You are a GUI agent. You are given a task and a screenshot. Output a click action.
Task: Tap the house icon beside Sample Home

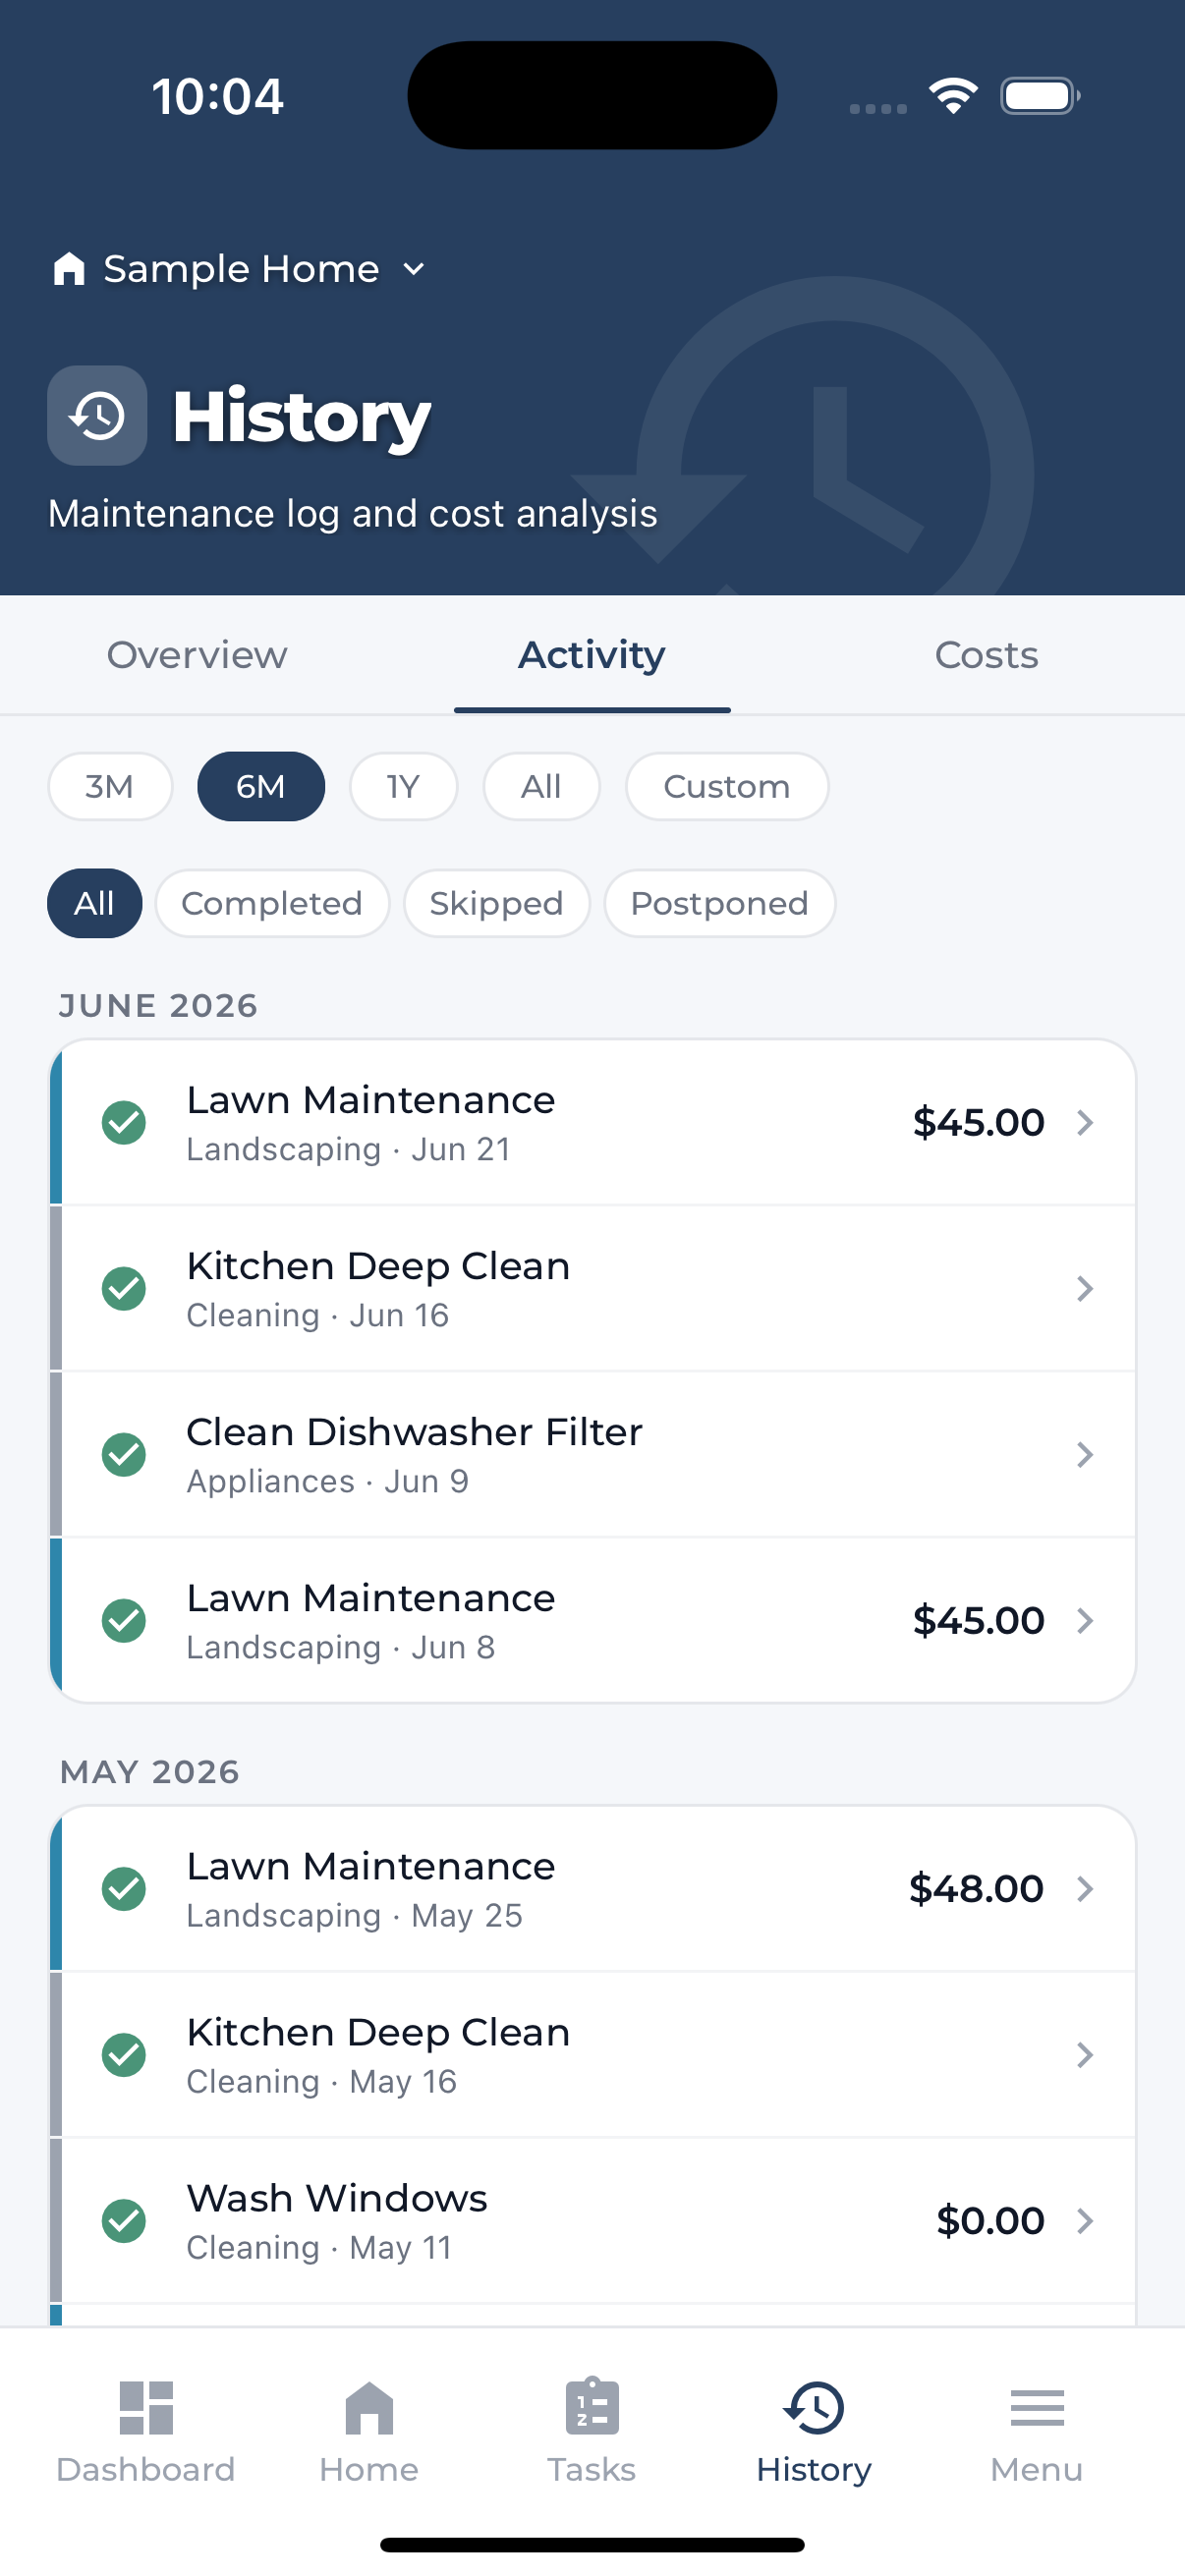tap(69, 268)
